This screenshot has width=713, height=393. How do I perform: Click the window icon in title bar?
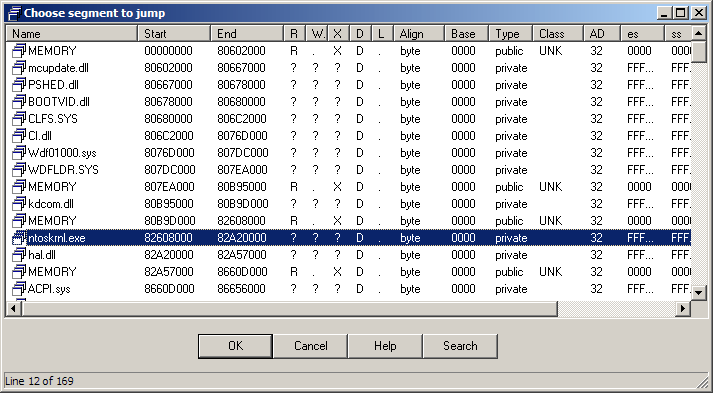point(15,13)
